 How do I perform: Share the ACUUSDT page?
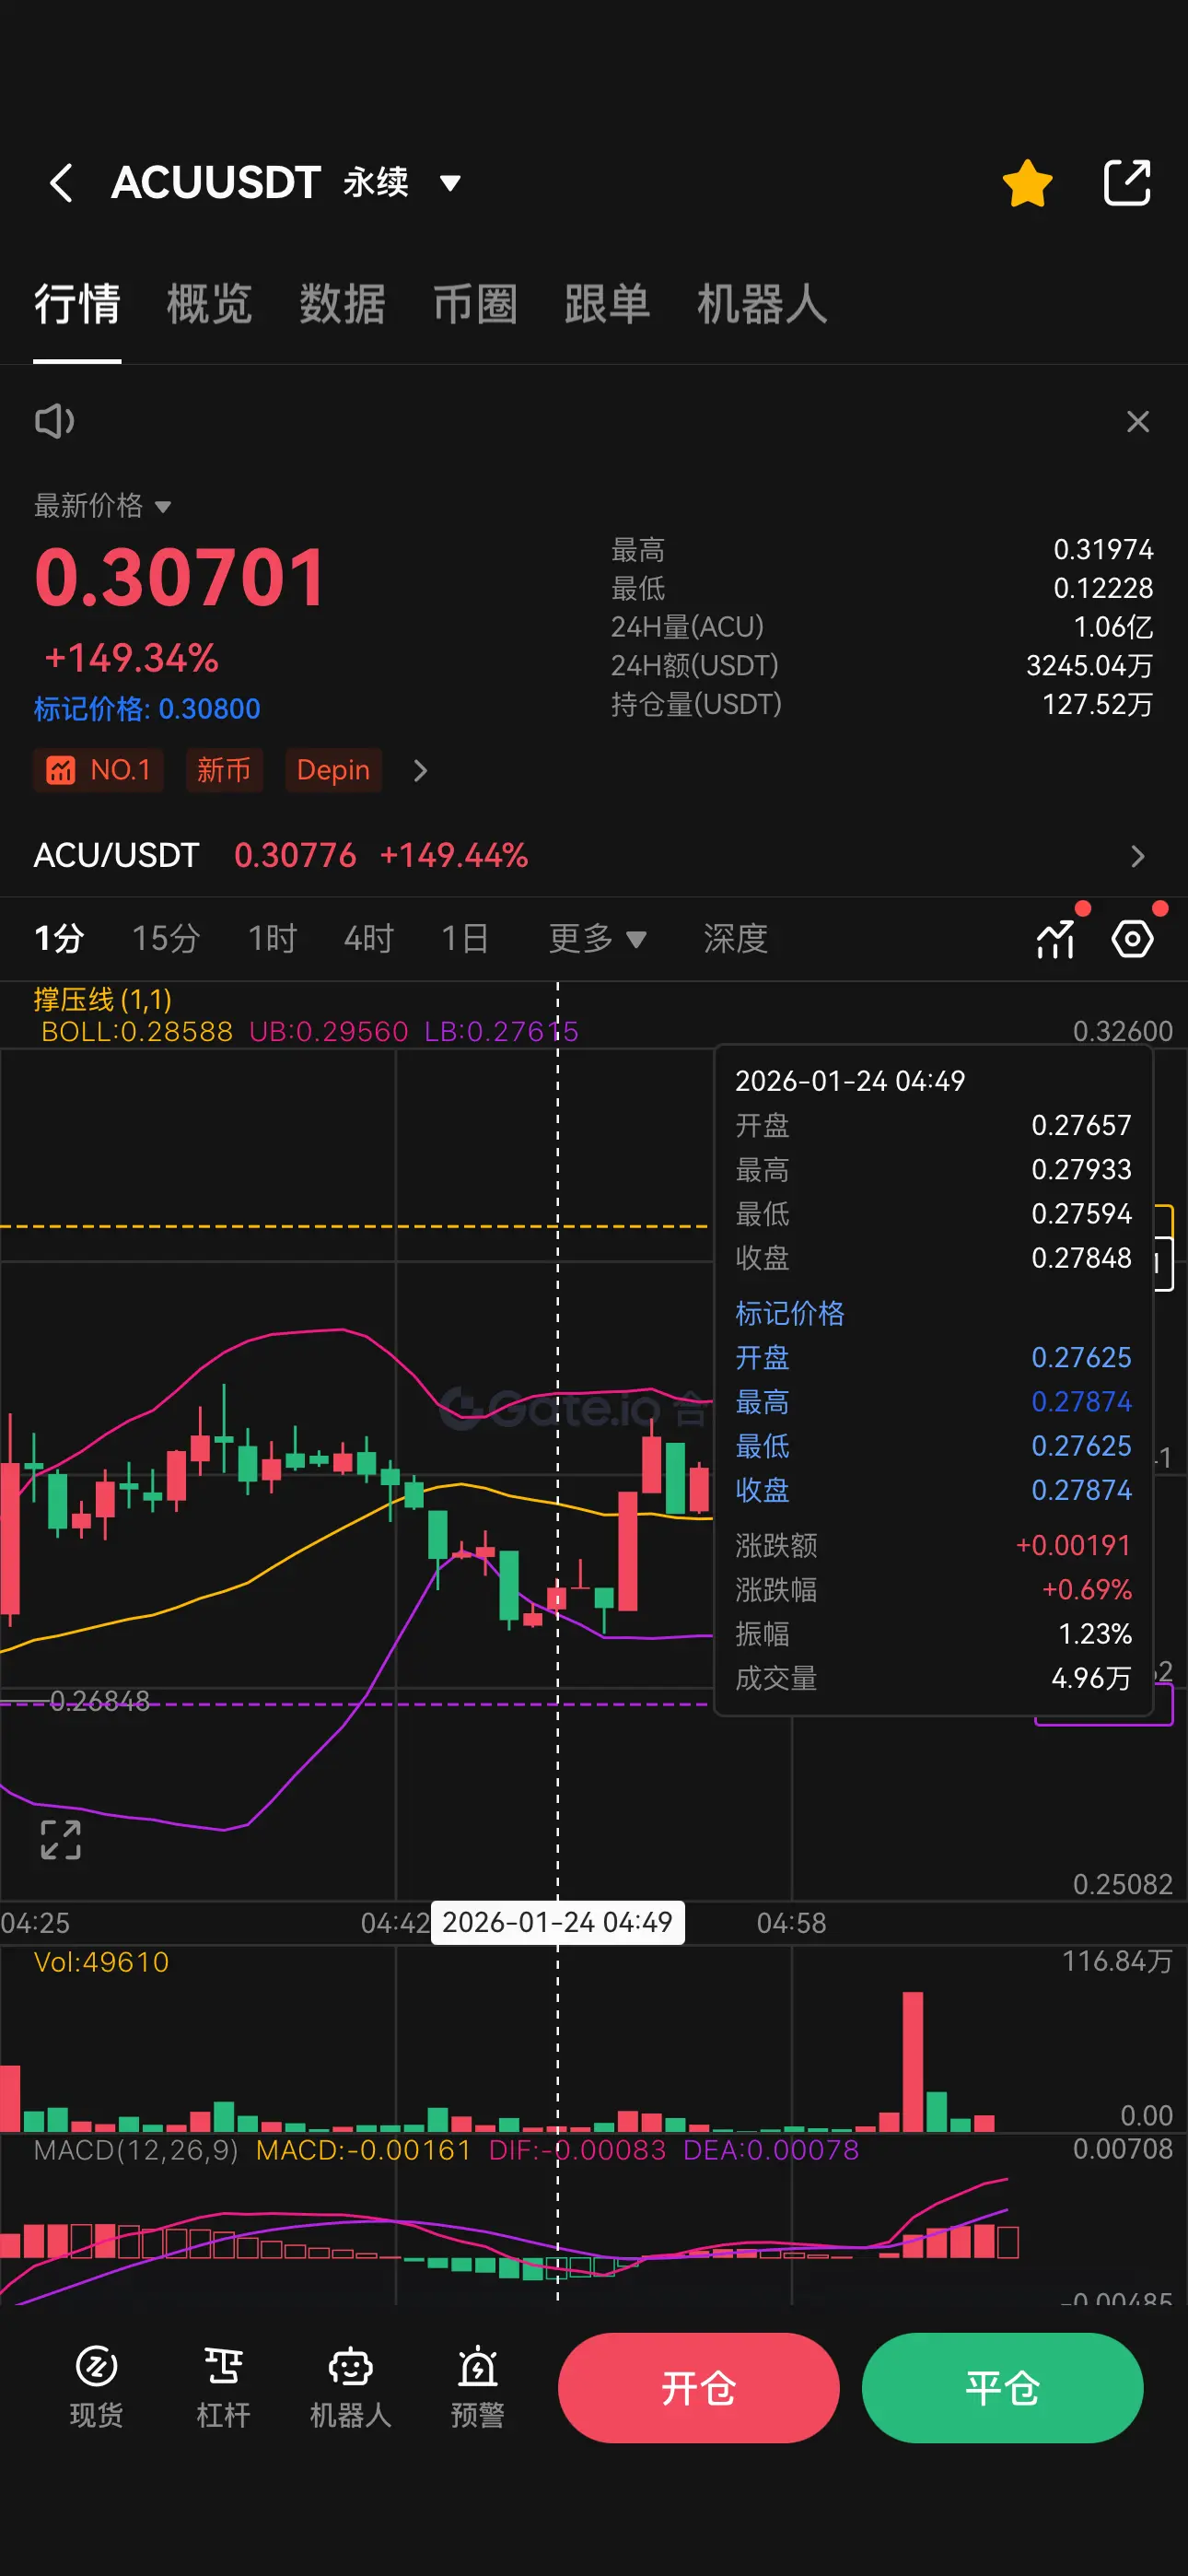[1127, 183]
